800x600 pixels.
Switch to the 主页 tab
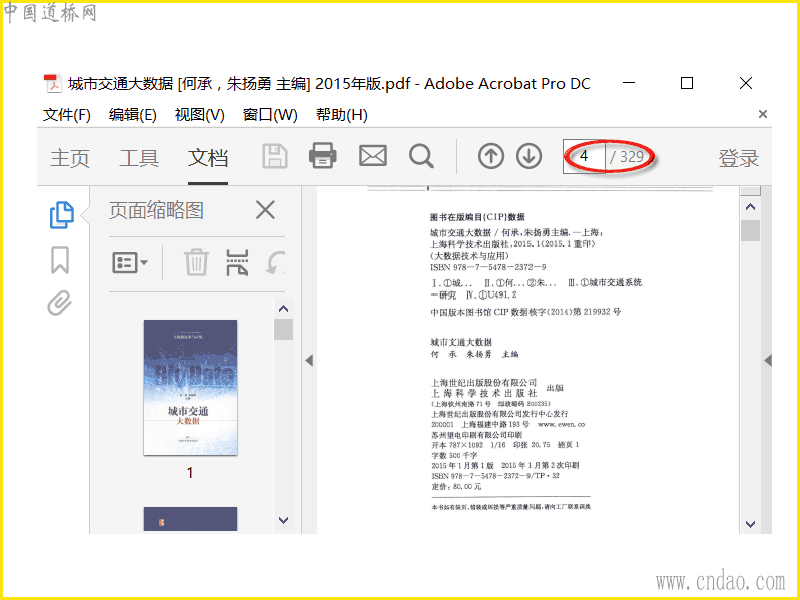[70, 158]
